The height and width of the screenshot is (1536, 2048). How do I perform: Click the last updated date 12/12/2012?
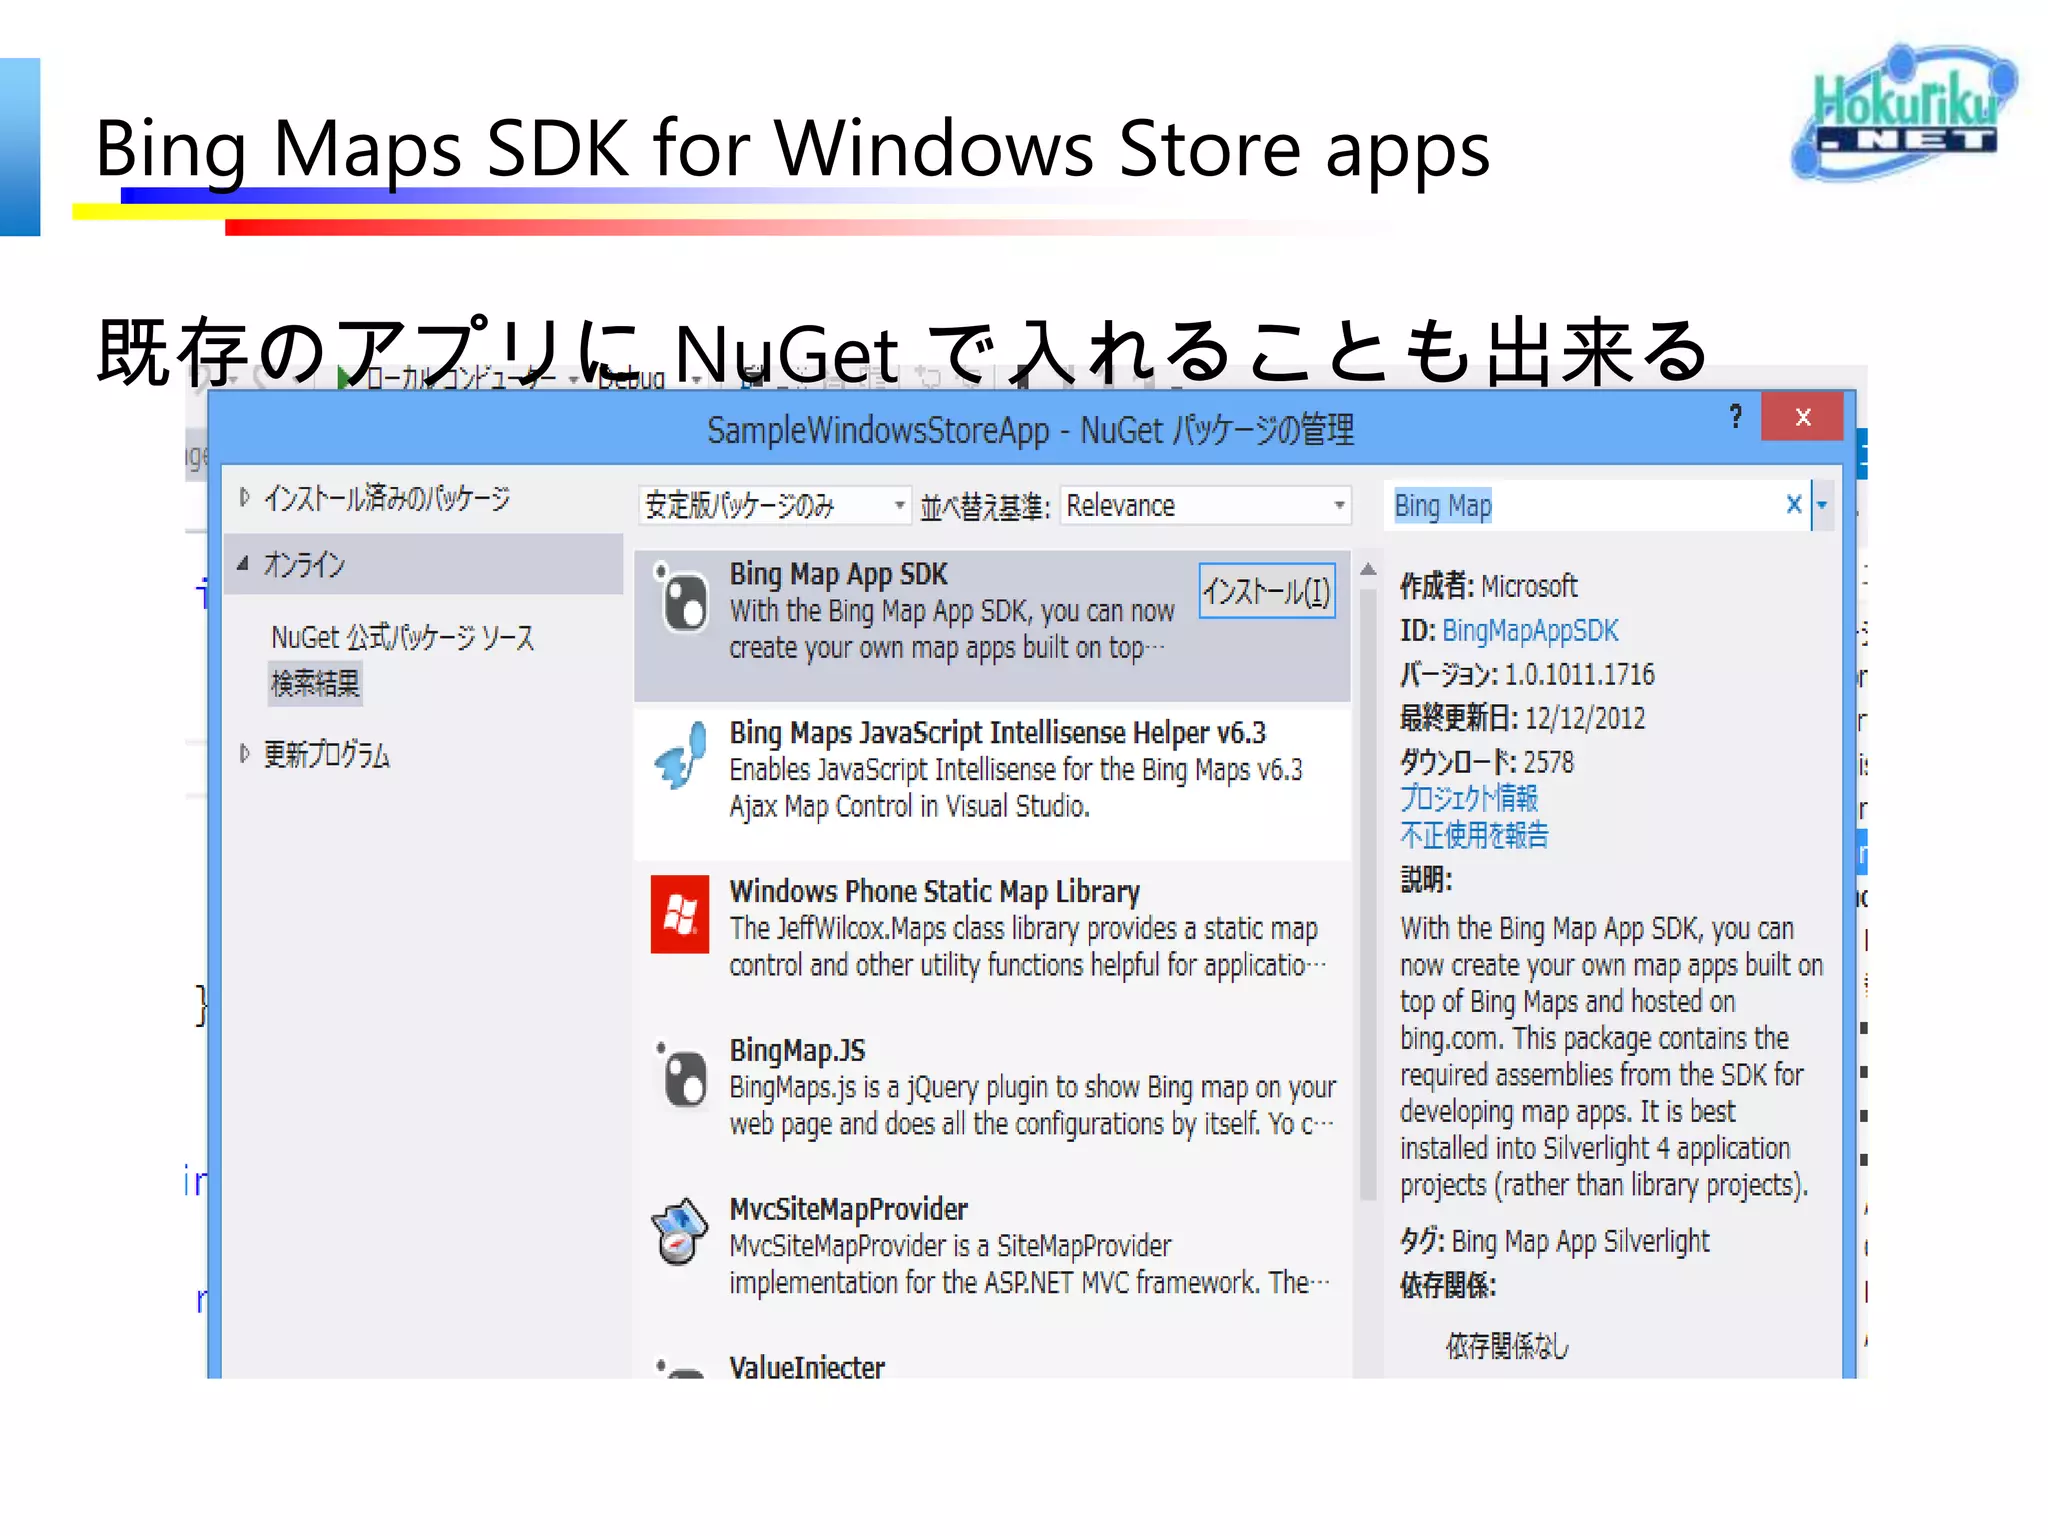tap(1585, 718)
